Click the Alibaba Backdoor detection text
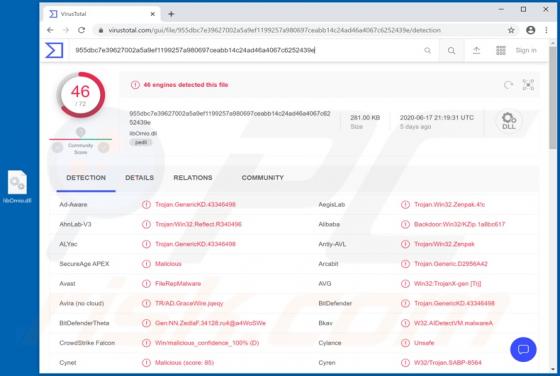Image resolution: width=560 pixels, height=376 pixels. tap(459, 224)
